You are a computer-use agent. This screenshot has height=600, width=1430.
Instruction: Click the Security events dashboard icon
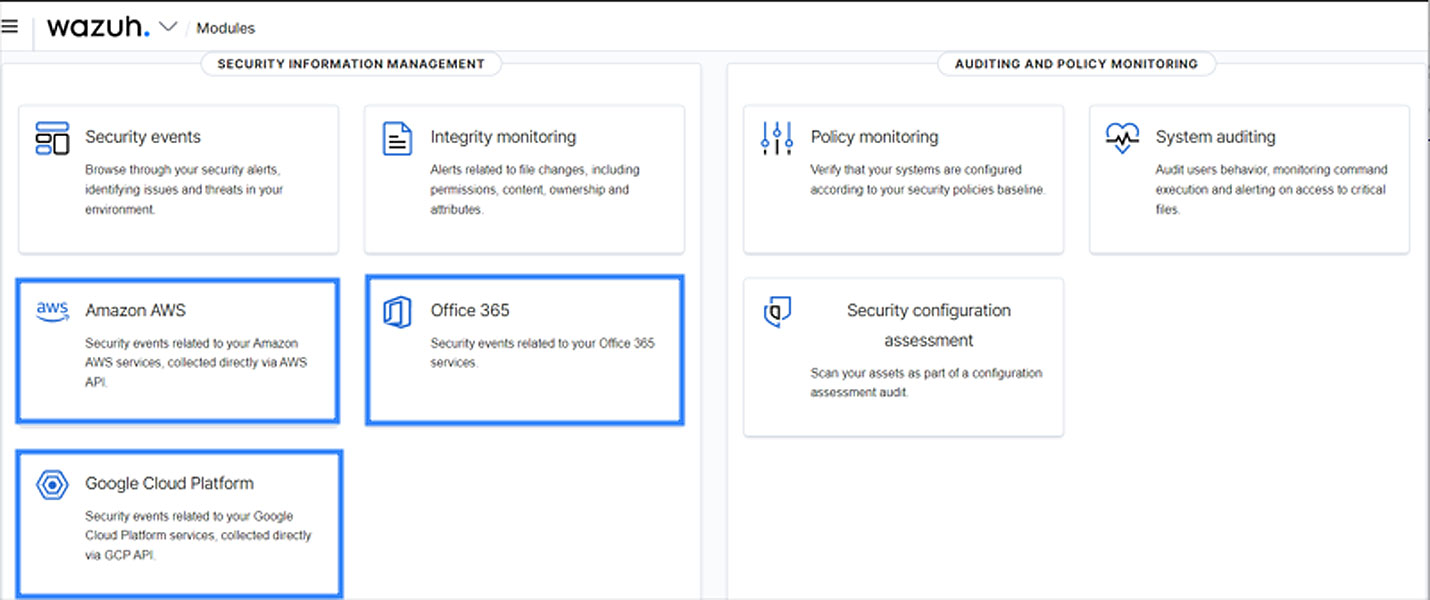[x=52, y=138]
